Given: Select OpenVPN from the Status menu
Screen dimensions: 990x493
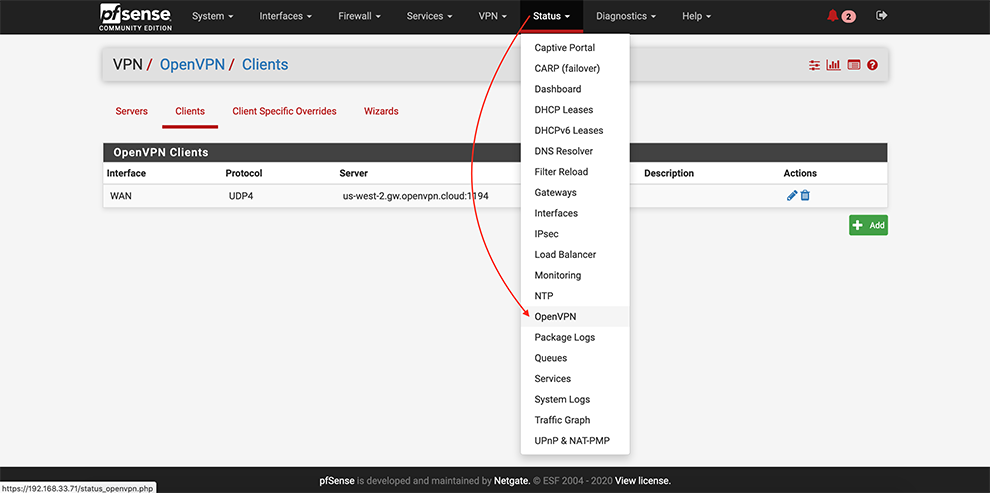Looking at the screenshot, I should coord(555,317).
